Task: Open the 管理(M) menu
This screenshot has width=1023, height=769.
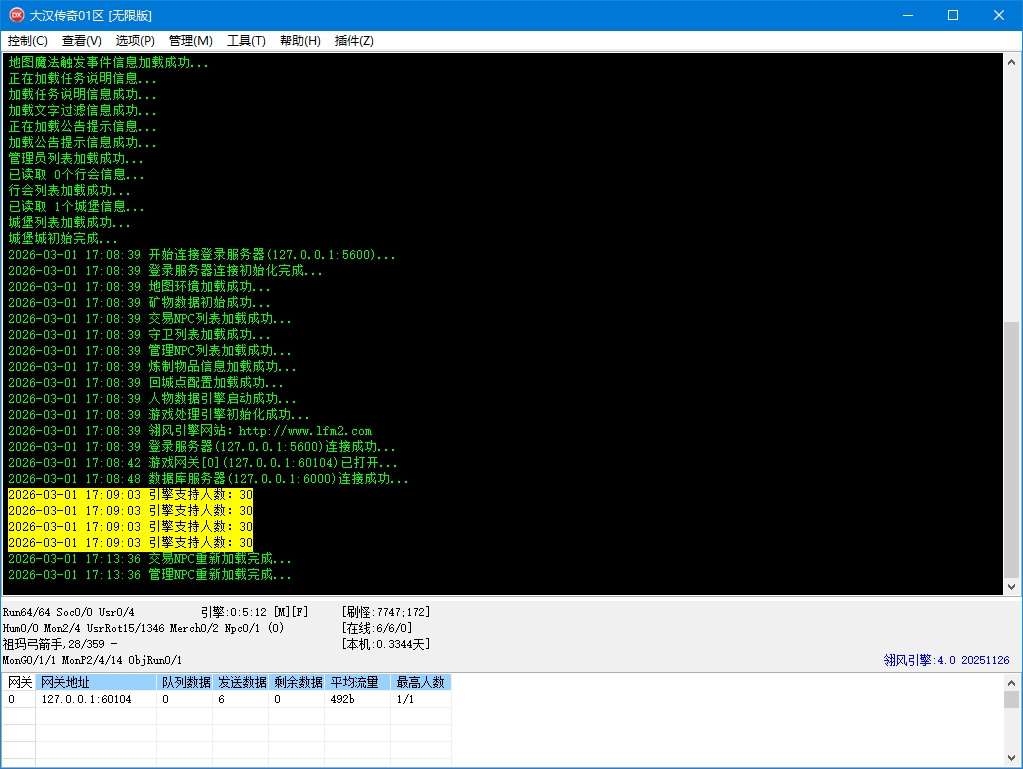Action: tap(191, 41)
